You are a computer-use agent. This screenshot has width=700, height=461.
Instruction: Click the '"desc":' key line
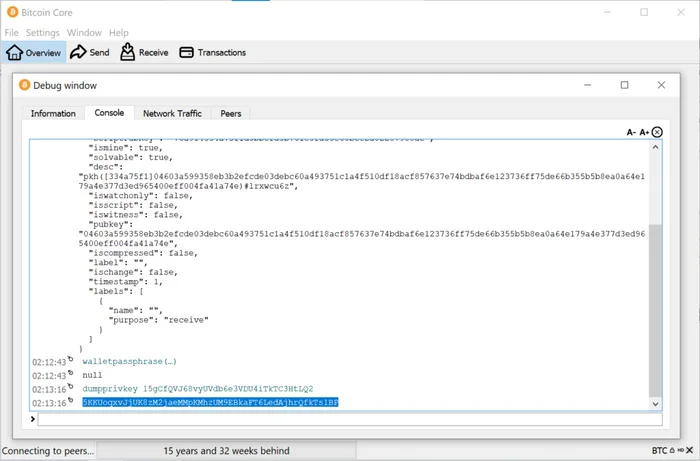(106, 167)
